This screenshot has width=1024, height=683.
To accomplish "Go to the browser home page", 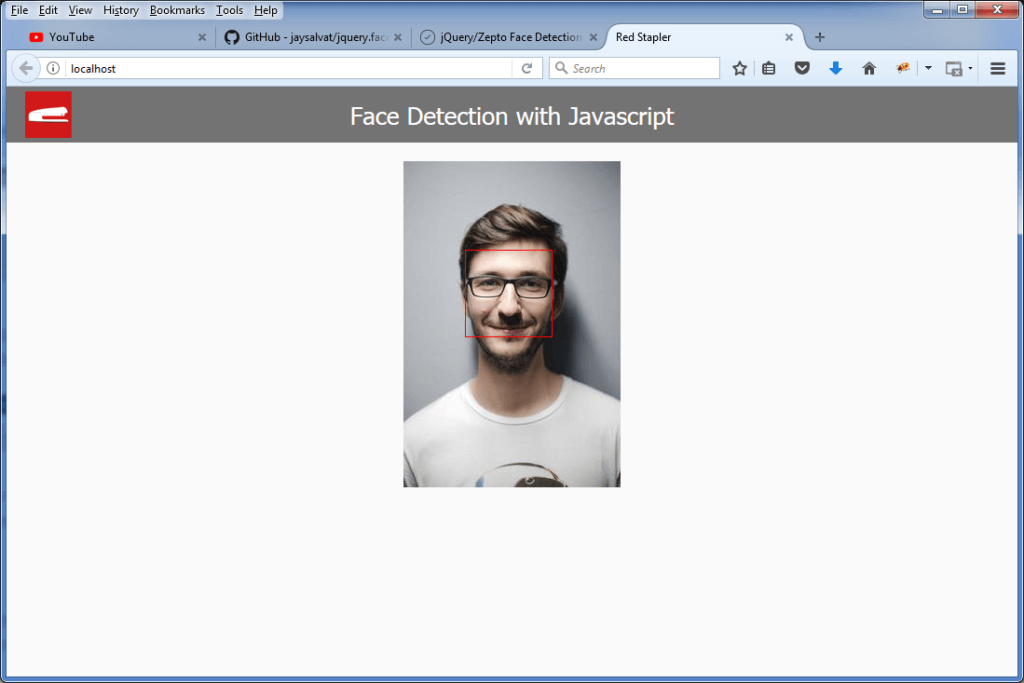I will click(x=869, y=68).
